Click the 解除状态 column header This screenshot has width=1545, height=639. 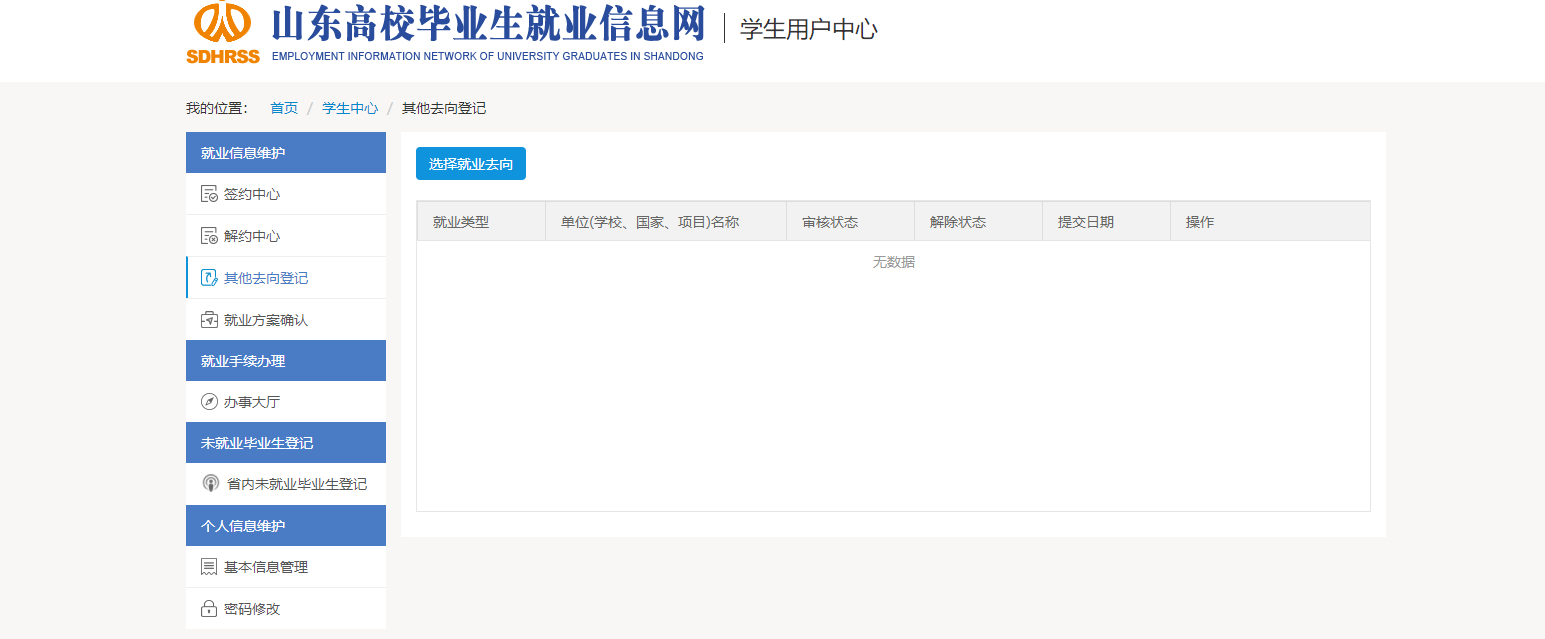tap(958, 222)
